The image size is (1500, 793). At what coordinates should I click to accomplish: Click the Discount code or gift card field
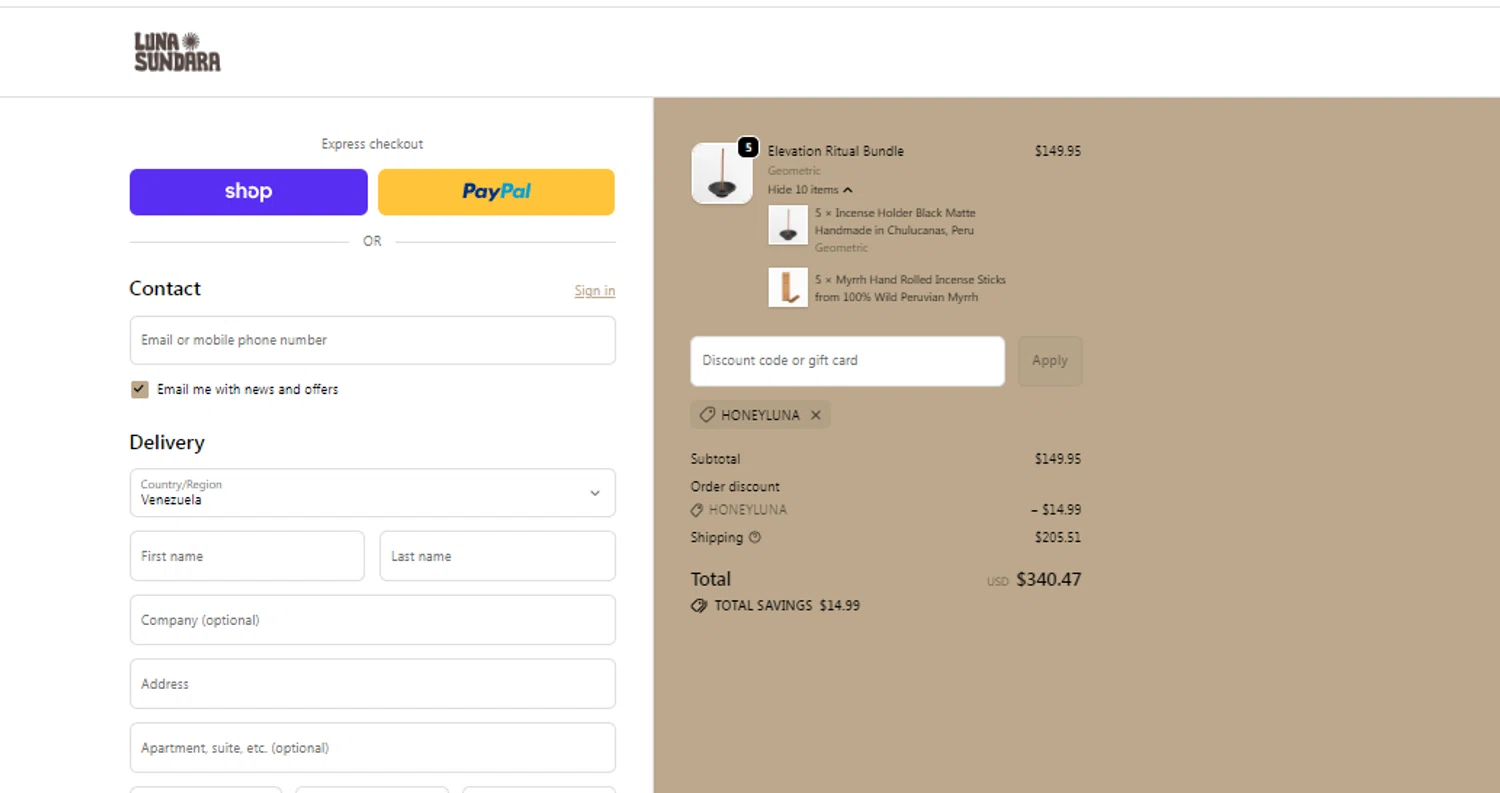pos(848,361)
